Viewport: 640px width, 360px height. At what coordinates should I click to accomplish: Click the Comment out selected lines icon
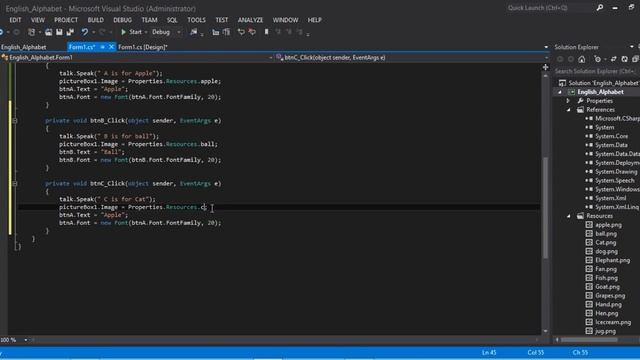click(x=241, y=32)
